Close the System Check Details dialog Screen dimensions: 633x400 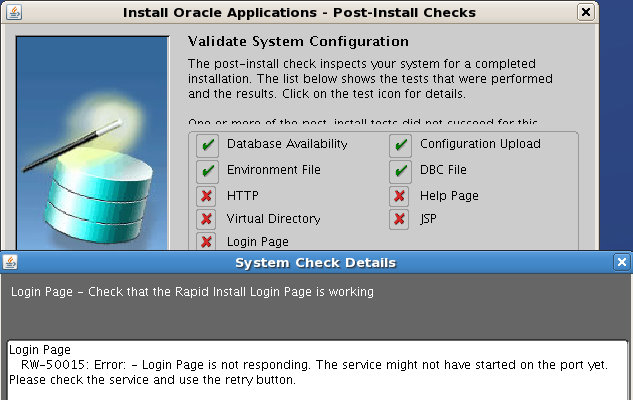(x=622, y=262)
